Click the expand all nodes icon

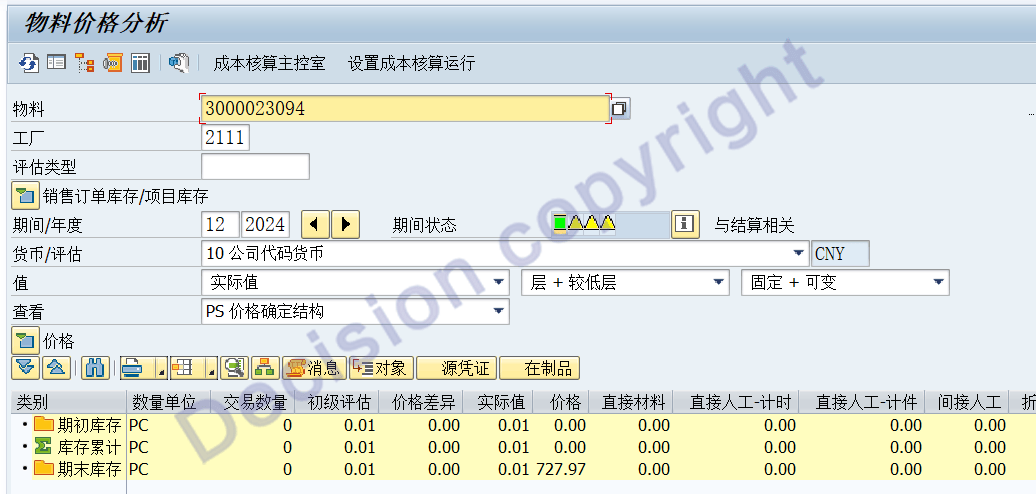point(26,368)
